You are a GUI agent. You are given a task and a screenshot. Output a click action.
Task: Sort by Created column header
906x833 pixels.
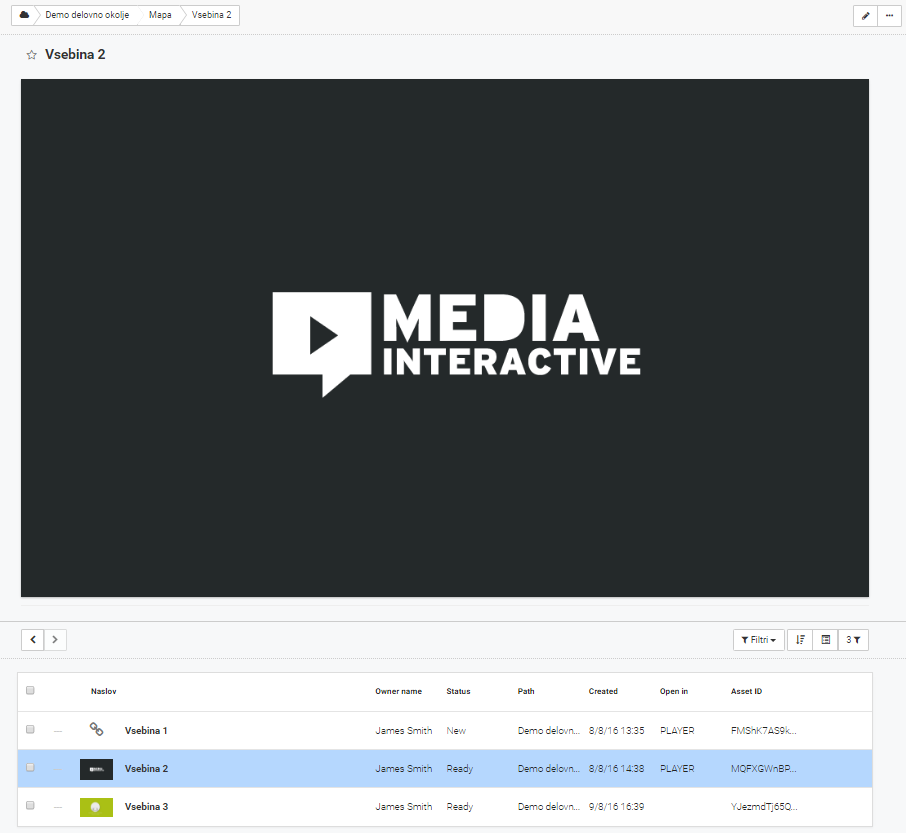click(x=603, y=691)
